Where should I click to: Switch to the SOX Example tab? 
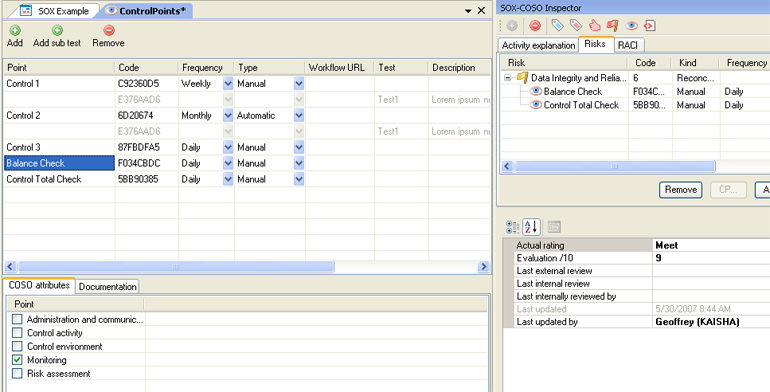point(56,11)
